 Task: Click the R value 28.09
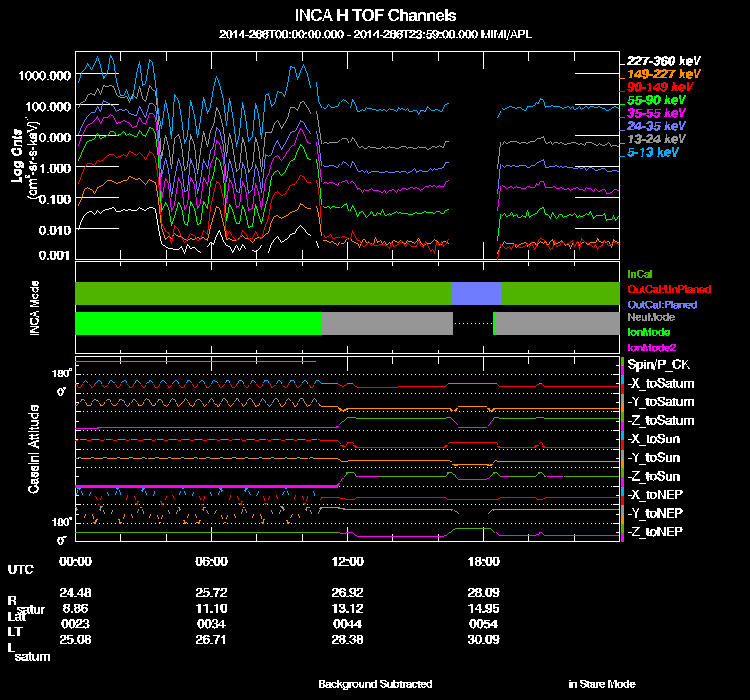click(483, 593)
